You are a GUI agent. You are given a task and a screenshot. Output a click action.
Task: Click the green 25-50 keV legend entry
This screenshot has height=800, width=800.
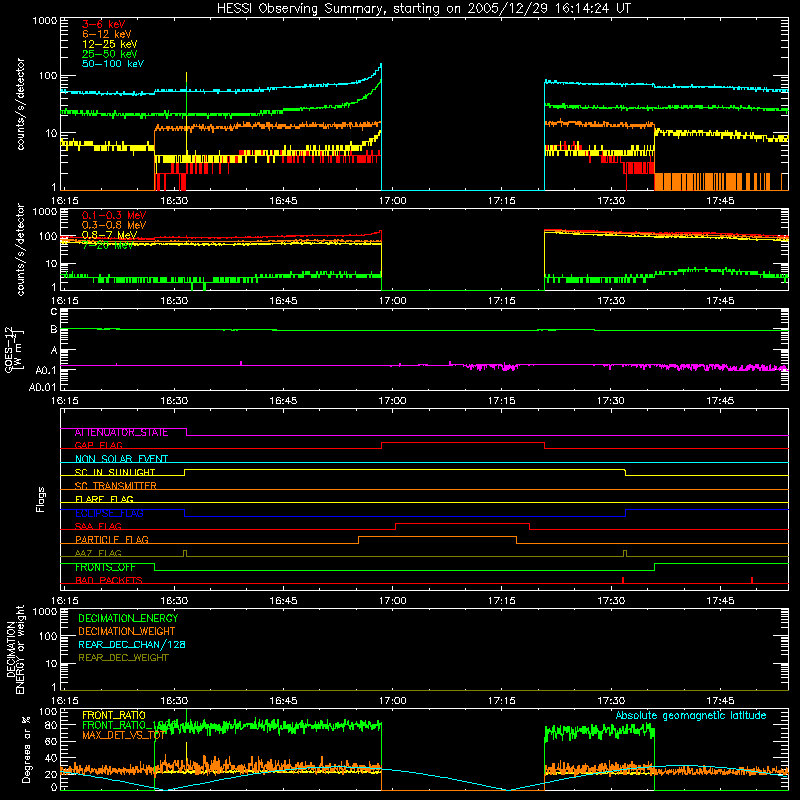(x=110, y=54)
